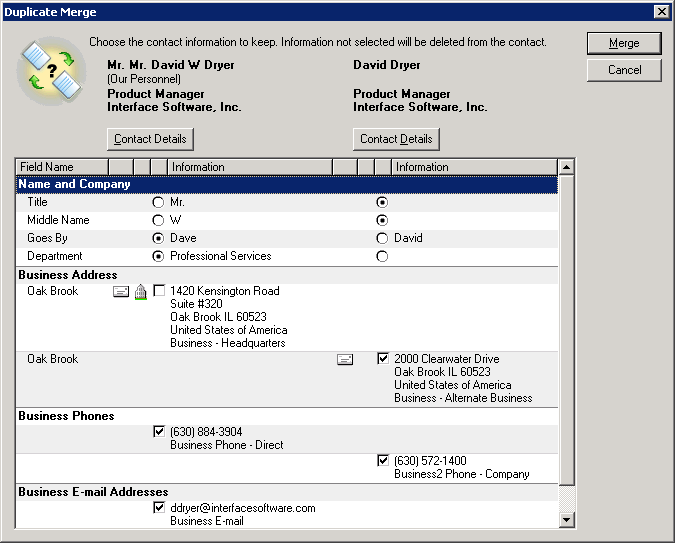Open Contact Details for Mr. David W Dryer
Screen dimensions: 675x543
tap(150, 139)
